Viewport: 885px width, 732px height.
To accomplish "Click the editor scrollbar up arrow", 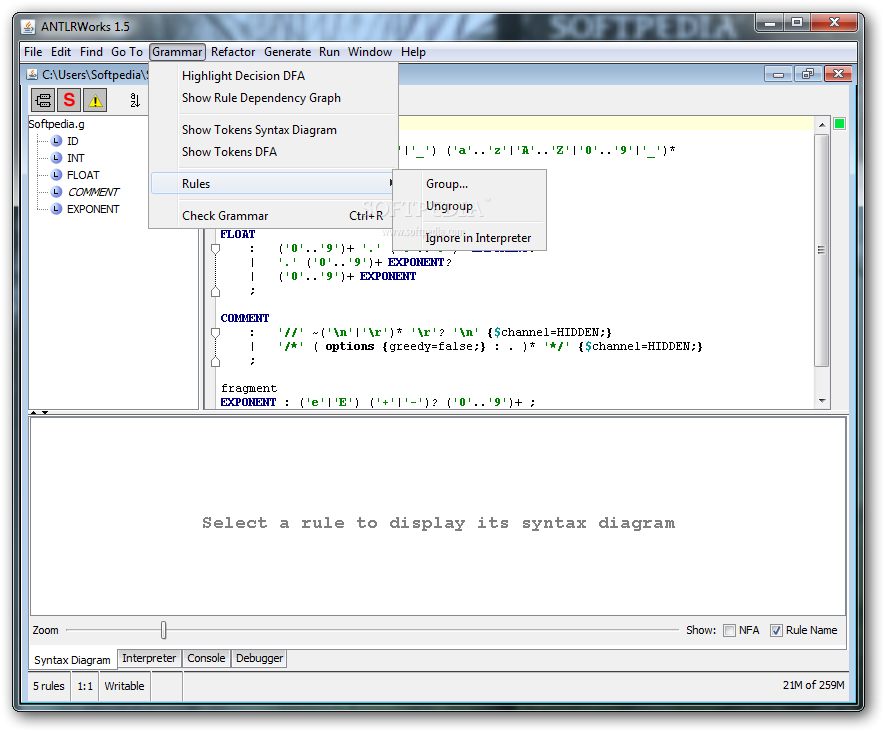I will click(x=822, y=125).
